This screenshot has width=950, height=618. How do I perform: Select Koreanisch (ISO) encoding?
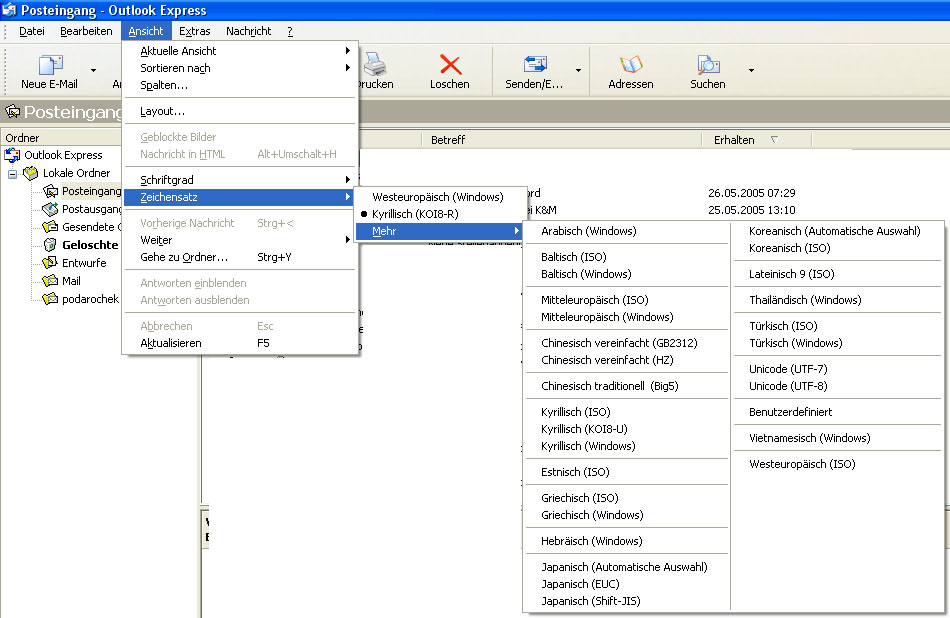click(837, 248)
